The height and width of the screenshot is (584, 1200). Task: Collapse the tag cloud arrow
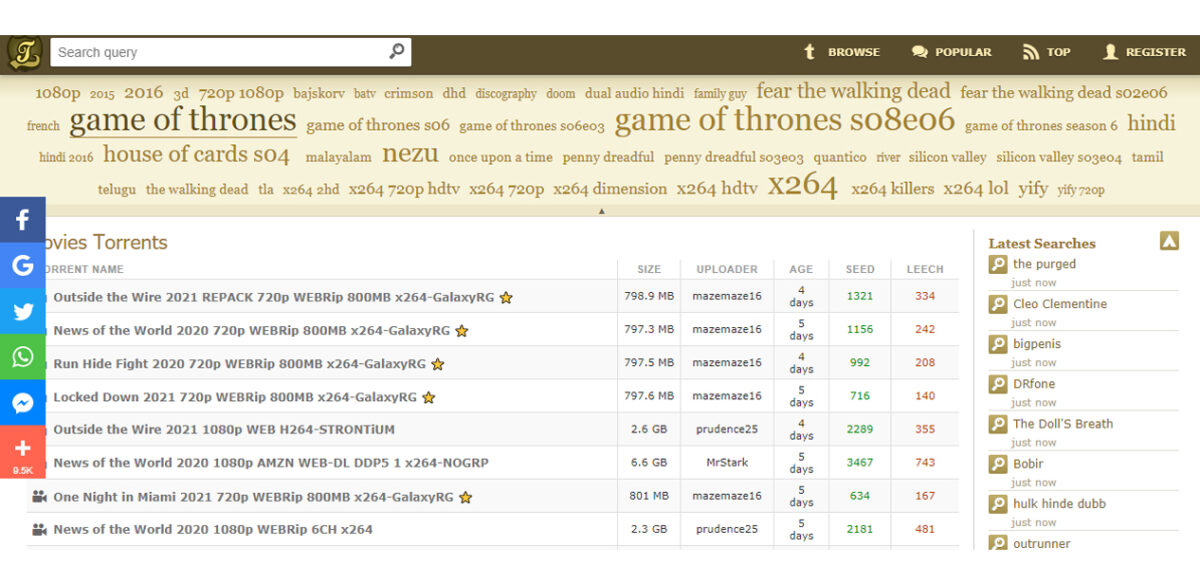pos(601,211)
